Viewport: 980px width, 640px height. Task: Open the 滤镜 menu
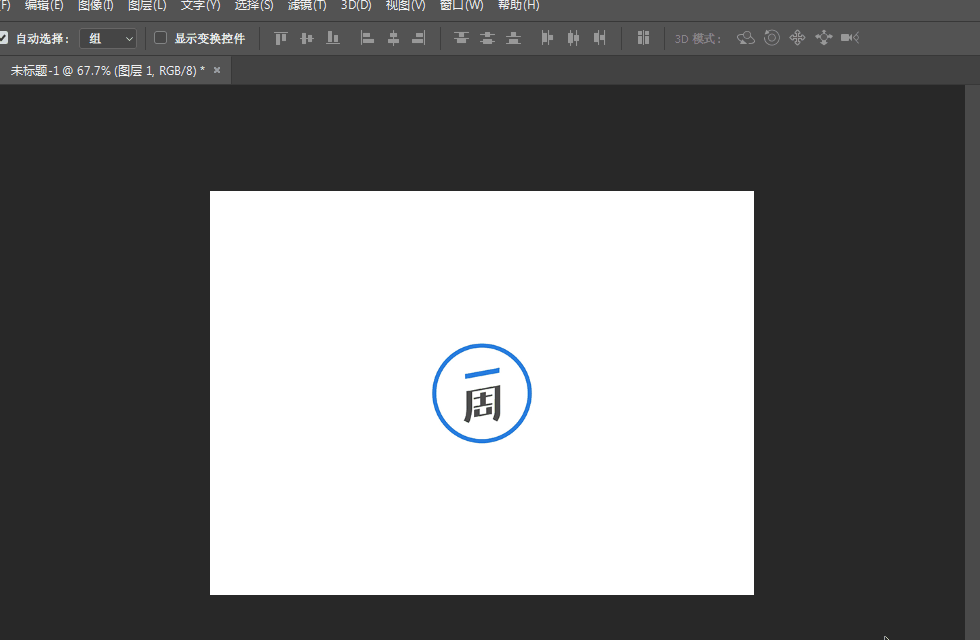tap(306, 6)
